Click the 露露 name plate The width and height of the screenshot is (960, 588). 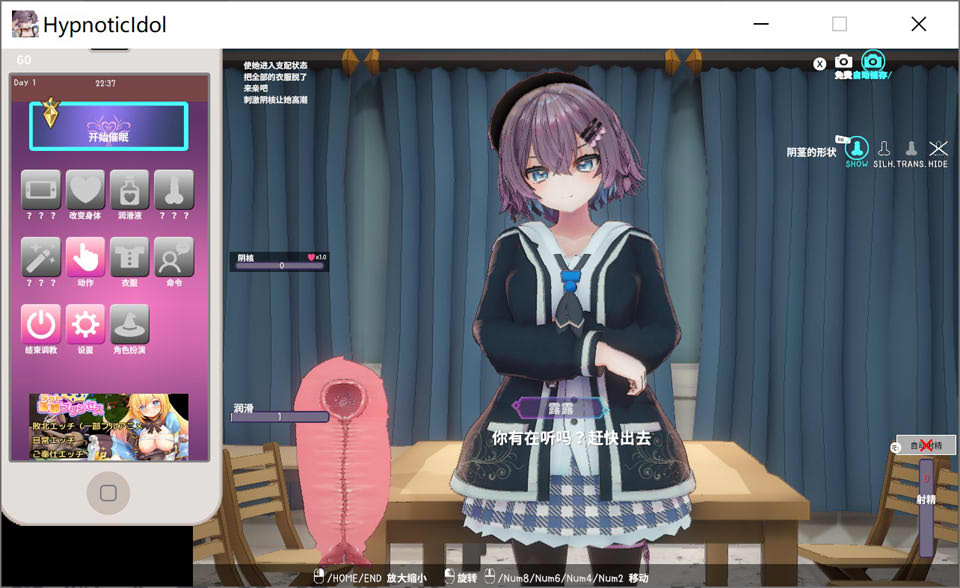pyautogui.click(x=560, y=409)
